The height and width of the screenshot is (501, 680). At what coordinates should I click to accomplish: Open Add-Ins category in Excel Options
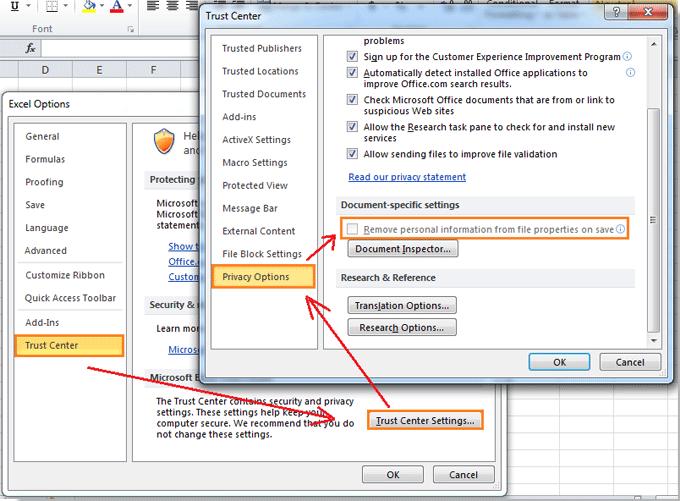42,322
